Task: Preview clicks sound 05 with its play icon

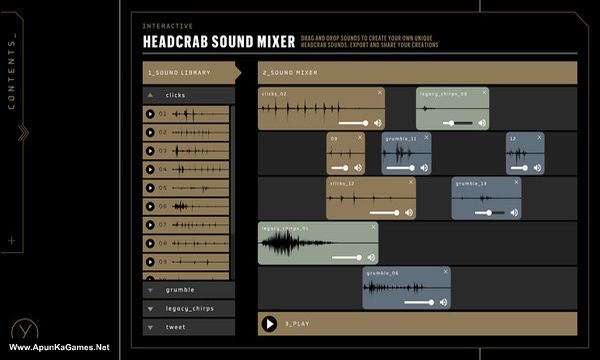Action: click(x=150, y=188)
